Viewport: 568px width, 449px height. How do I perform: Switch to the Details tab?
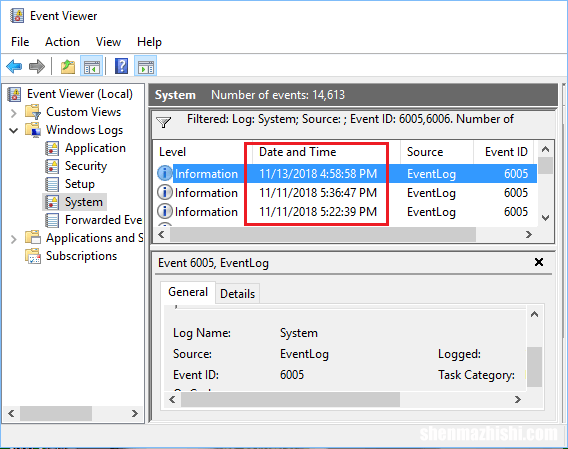(238, 294)
